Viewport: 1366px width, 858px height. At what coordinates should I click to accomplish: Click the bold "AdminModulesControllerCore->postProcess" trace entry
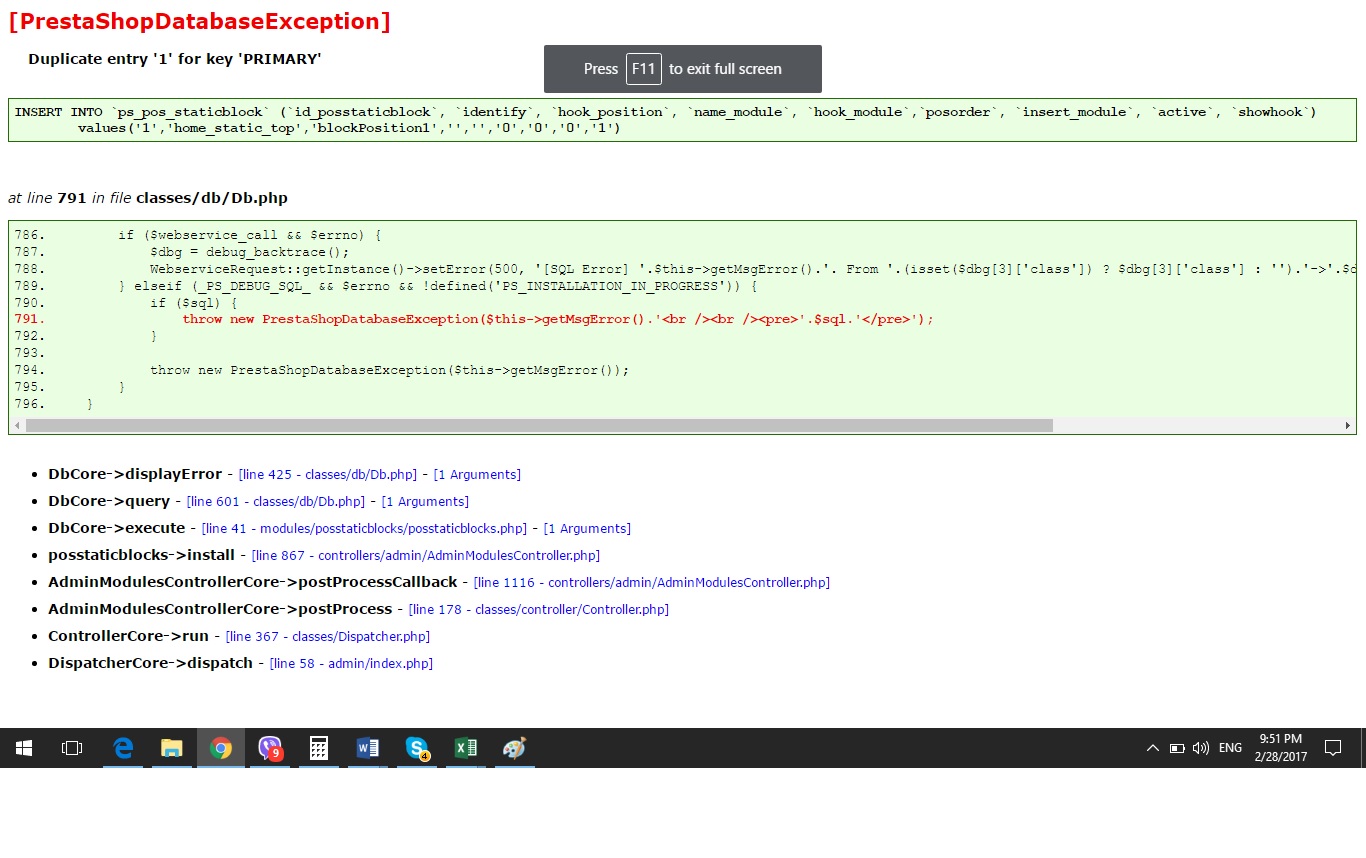point(220,609)
